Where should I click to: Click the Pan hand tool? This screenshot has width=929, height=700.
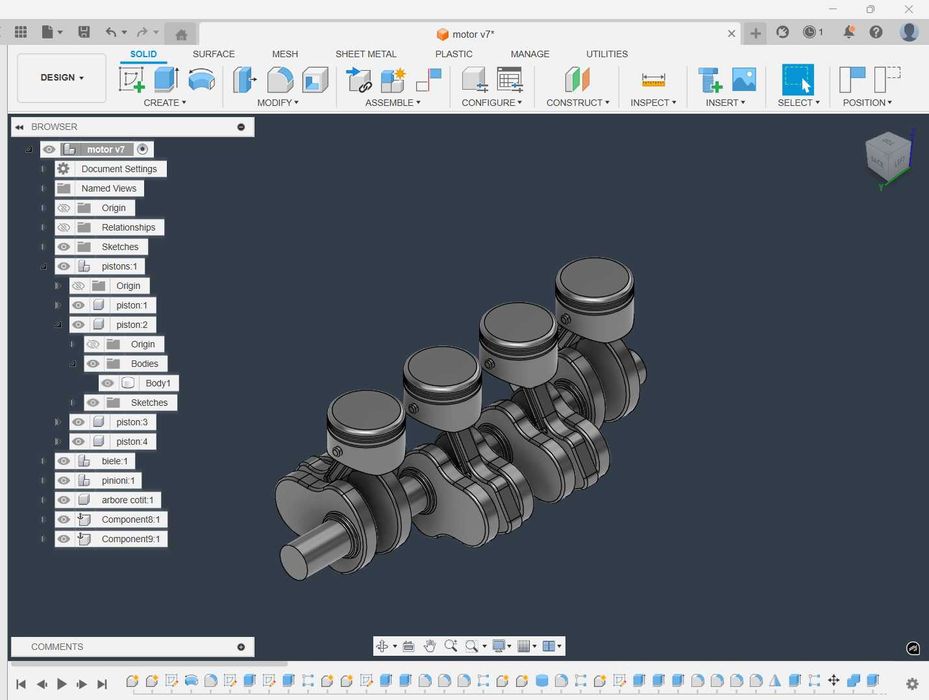tap(430, 646)
